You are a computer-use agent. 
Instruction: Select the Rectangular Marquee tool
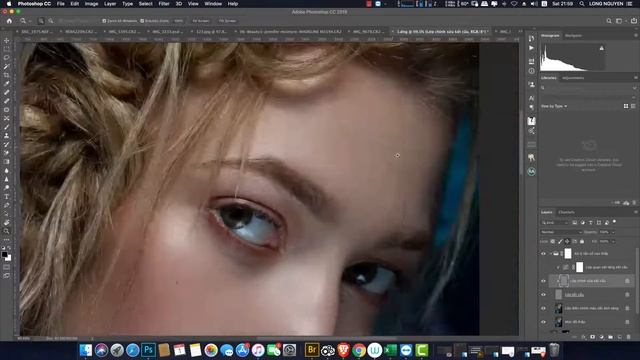pyautogui.click(x=7, y=49)
